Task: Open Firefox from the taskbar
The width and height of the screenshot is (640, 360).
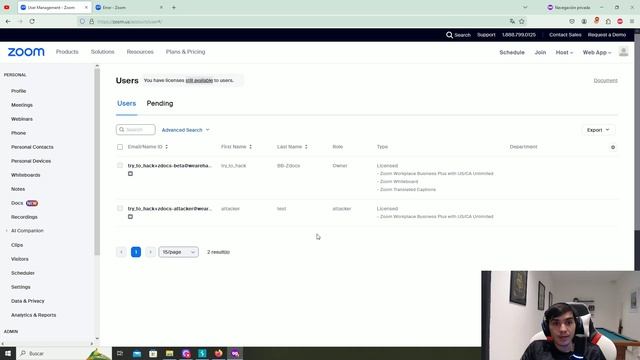Action: click(x=218, y=353)
